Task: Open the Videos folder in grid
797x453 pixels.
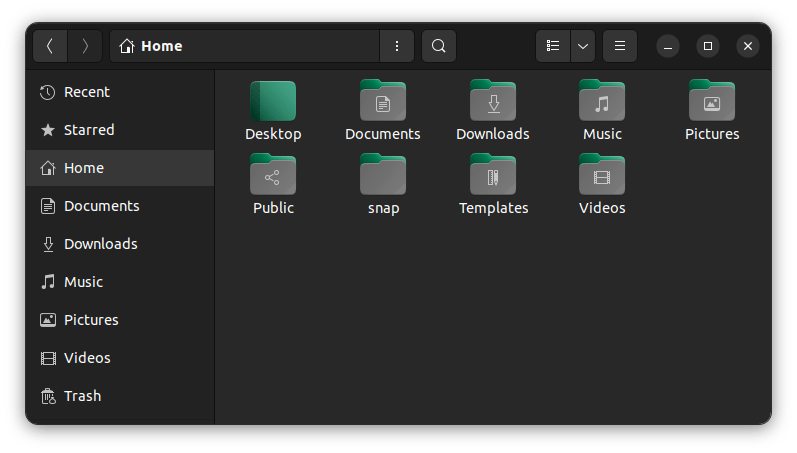Action: (x=602, y=176)
